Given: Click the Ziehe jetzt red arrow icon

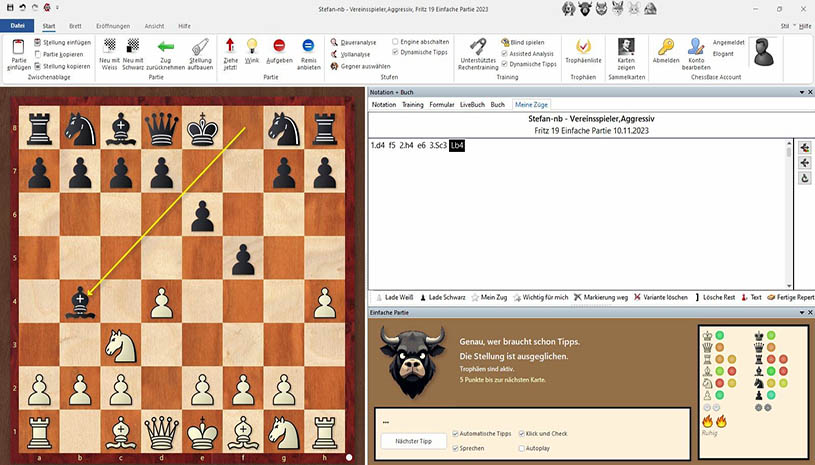Looking at the screenshot, I should point(230,46).
